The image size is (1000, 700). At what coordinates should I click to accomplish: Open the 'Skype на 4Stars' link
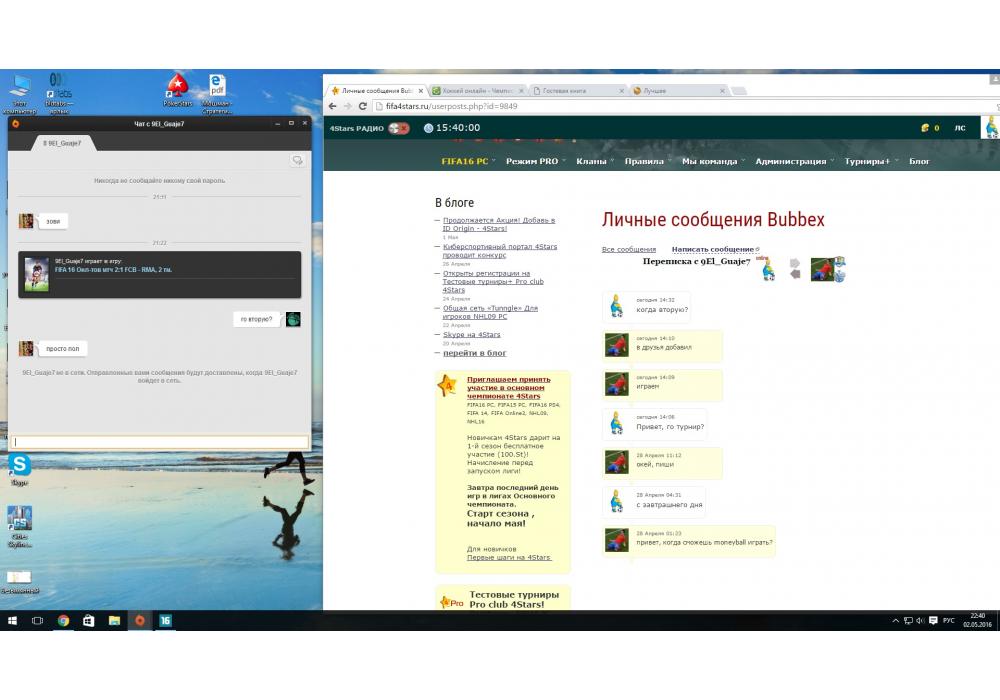pos(471,335)
